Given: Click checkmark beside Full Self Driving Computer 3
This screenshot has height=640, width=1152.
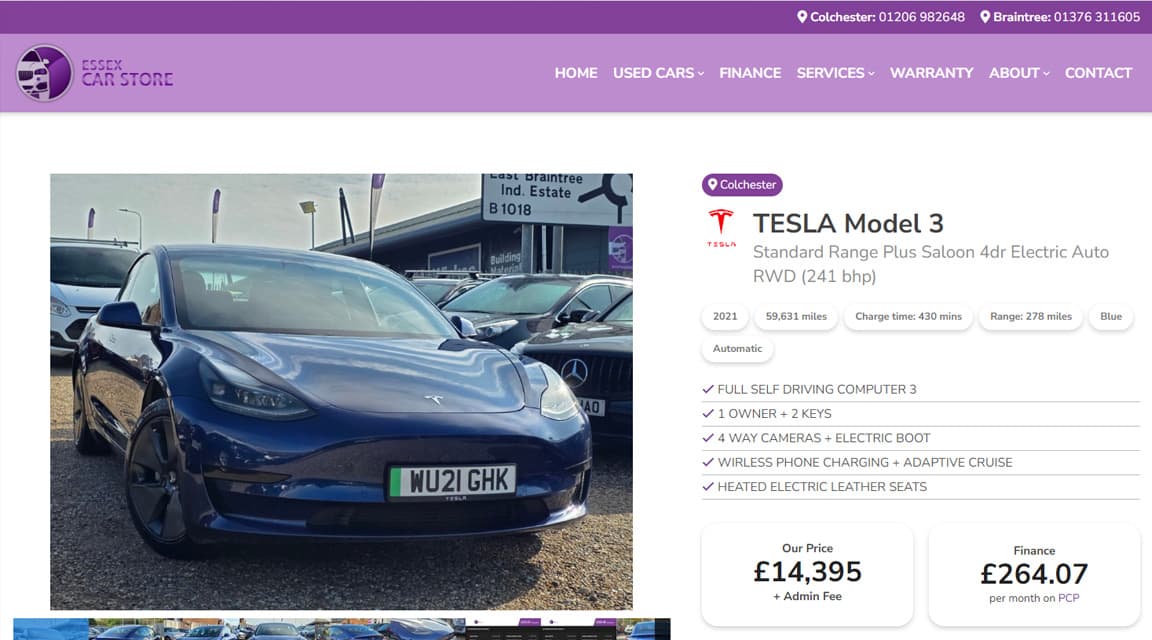Looking at the screenshot, I should tap(708, 389).
